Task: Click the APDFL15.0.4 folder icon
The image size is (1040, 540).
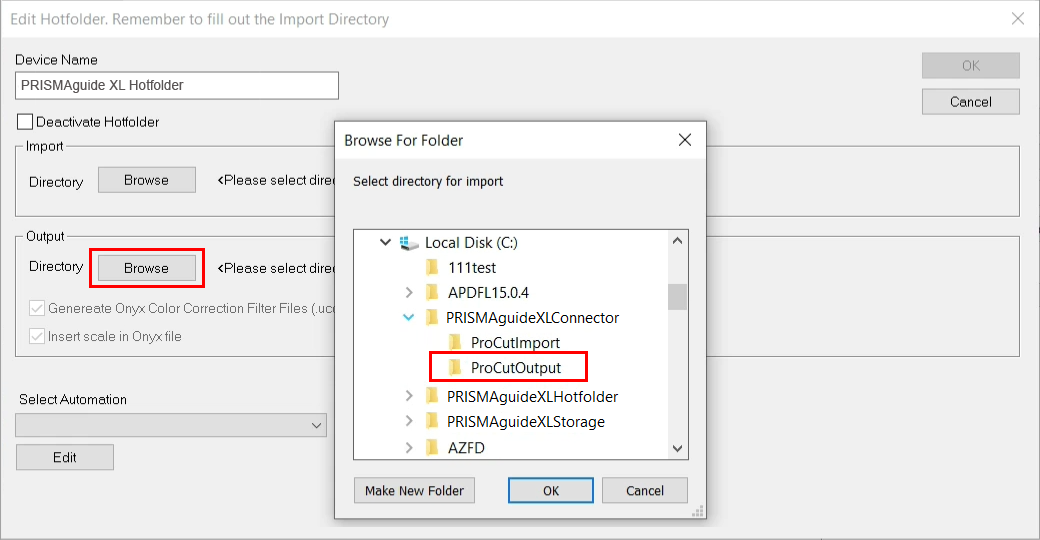Action: (x=432, y=292)
